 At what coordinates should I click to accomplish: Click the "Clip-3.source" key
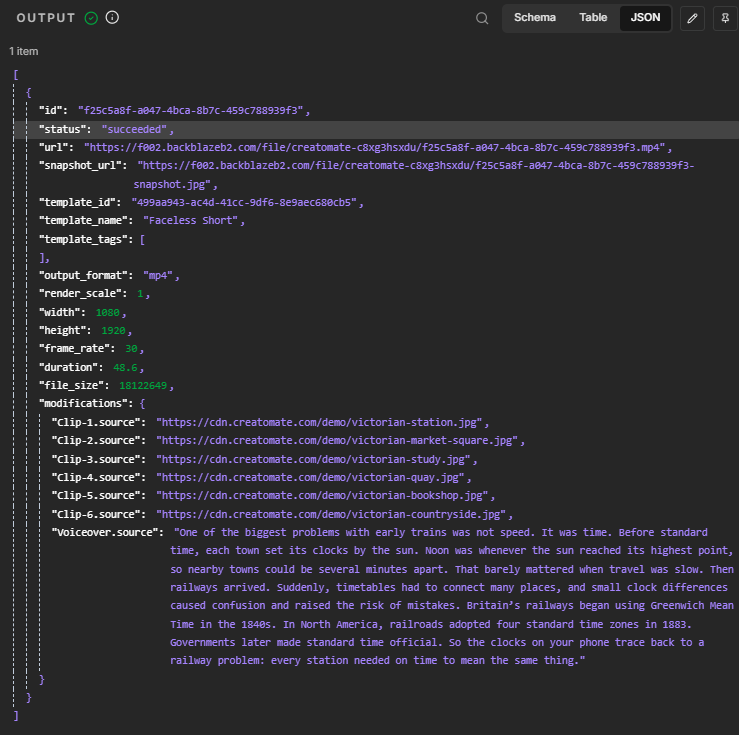pyautogui.click(x=96, y=459)
